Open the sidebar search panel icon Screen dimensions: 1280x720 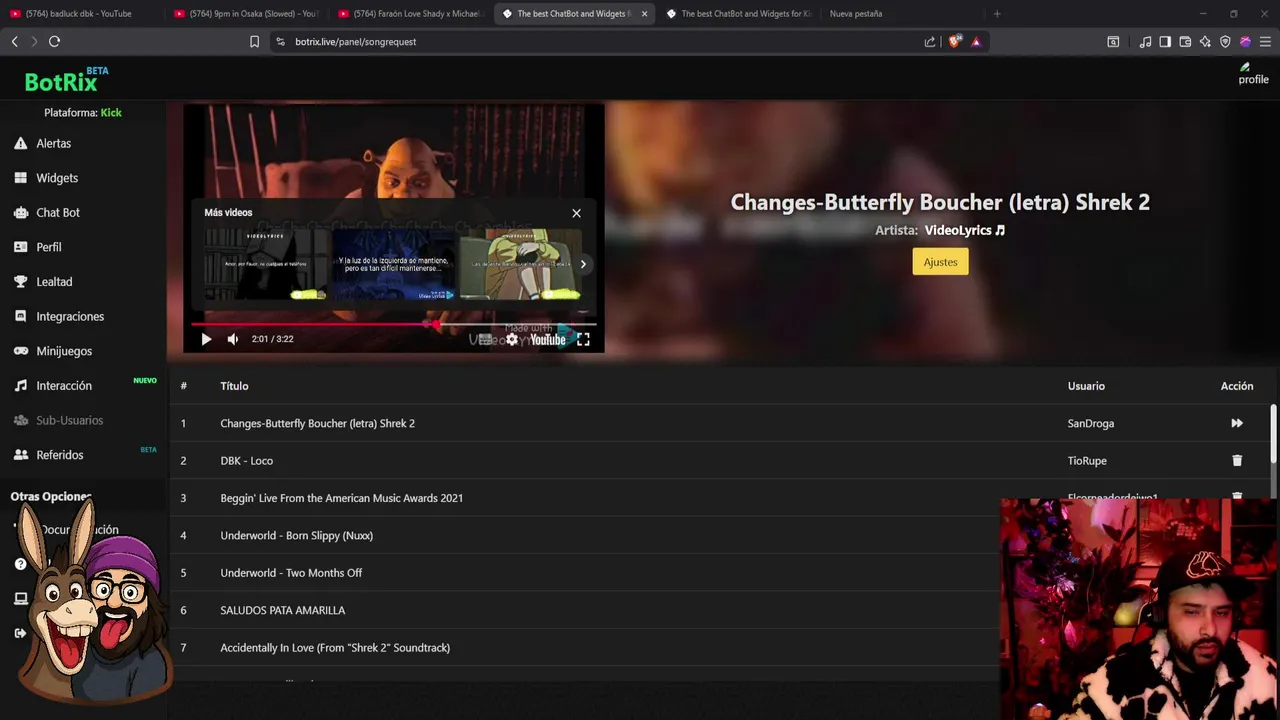coord(1113,41)
